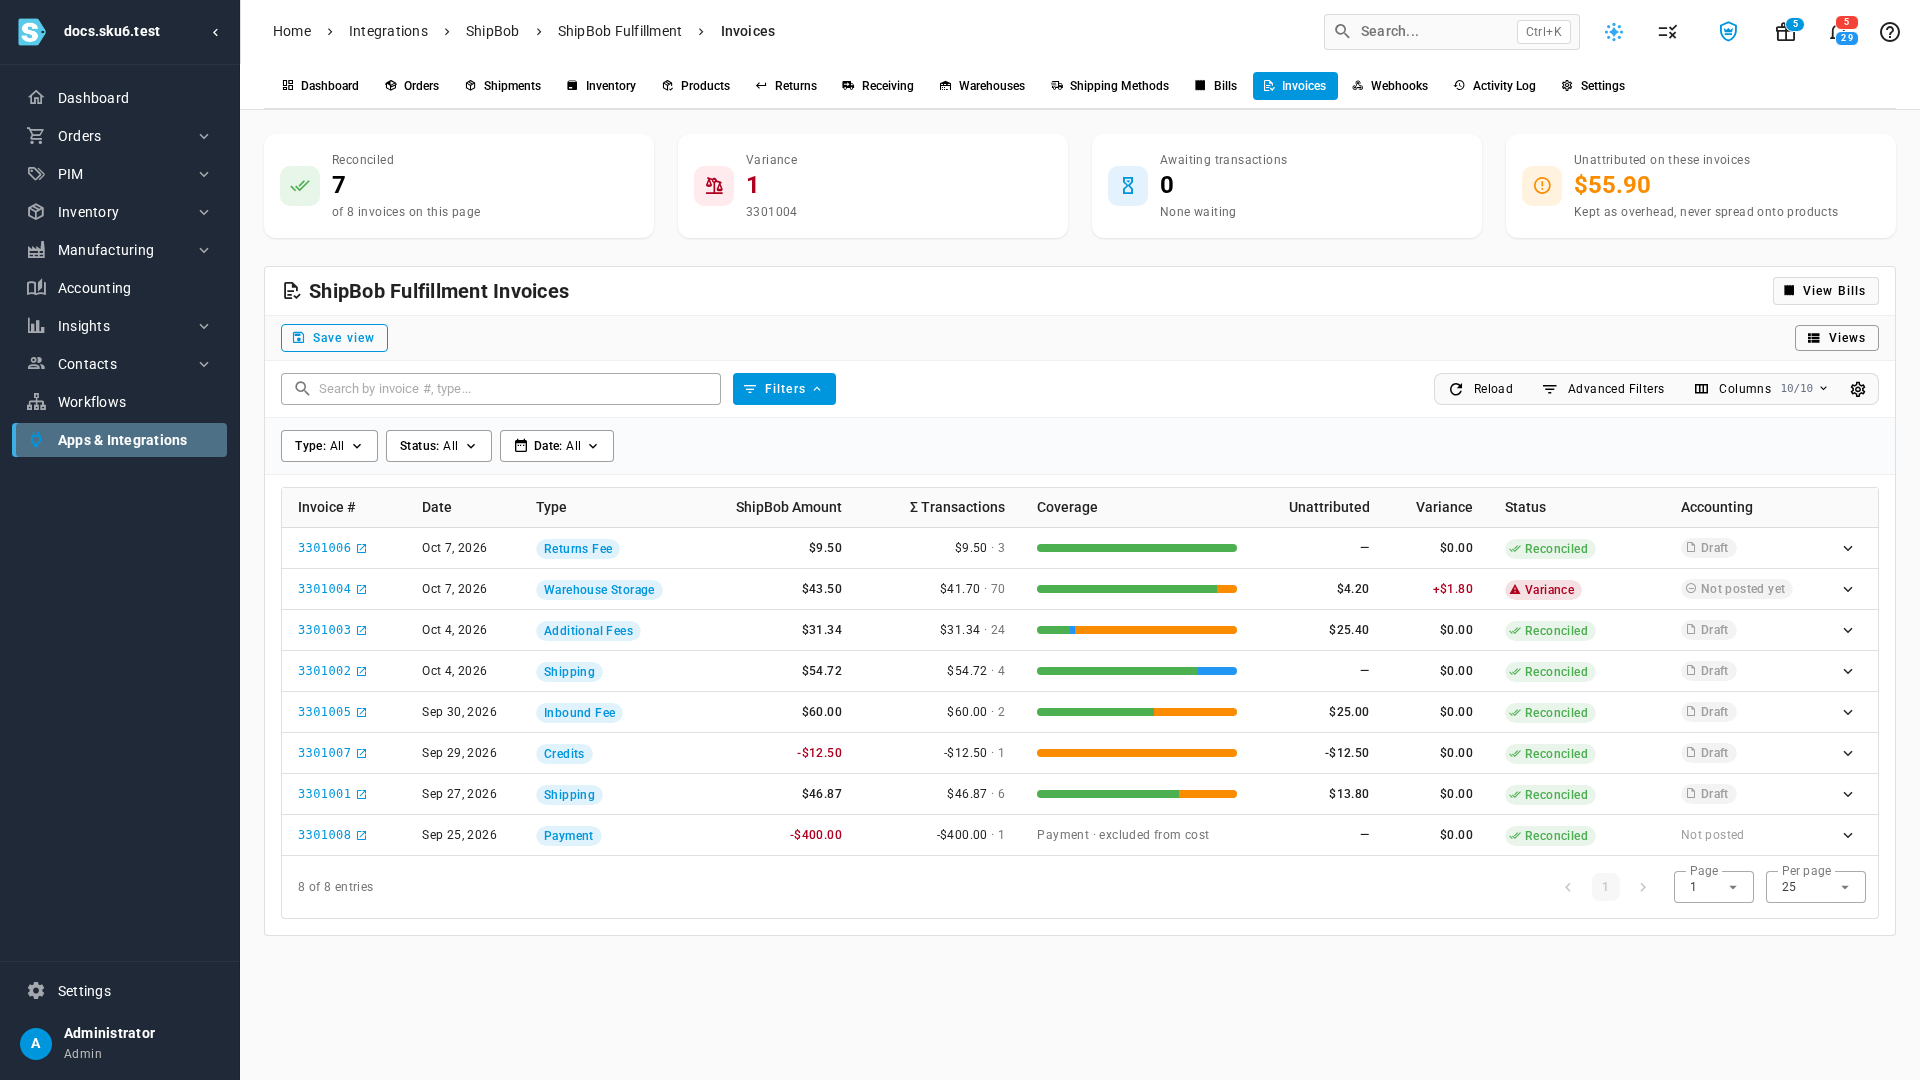
Task: Open the Date: All filter dropdown
Action: (x=557, y=446)
